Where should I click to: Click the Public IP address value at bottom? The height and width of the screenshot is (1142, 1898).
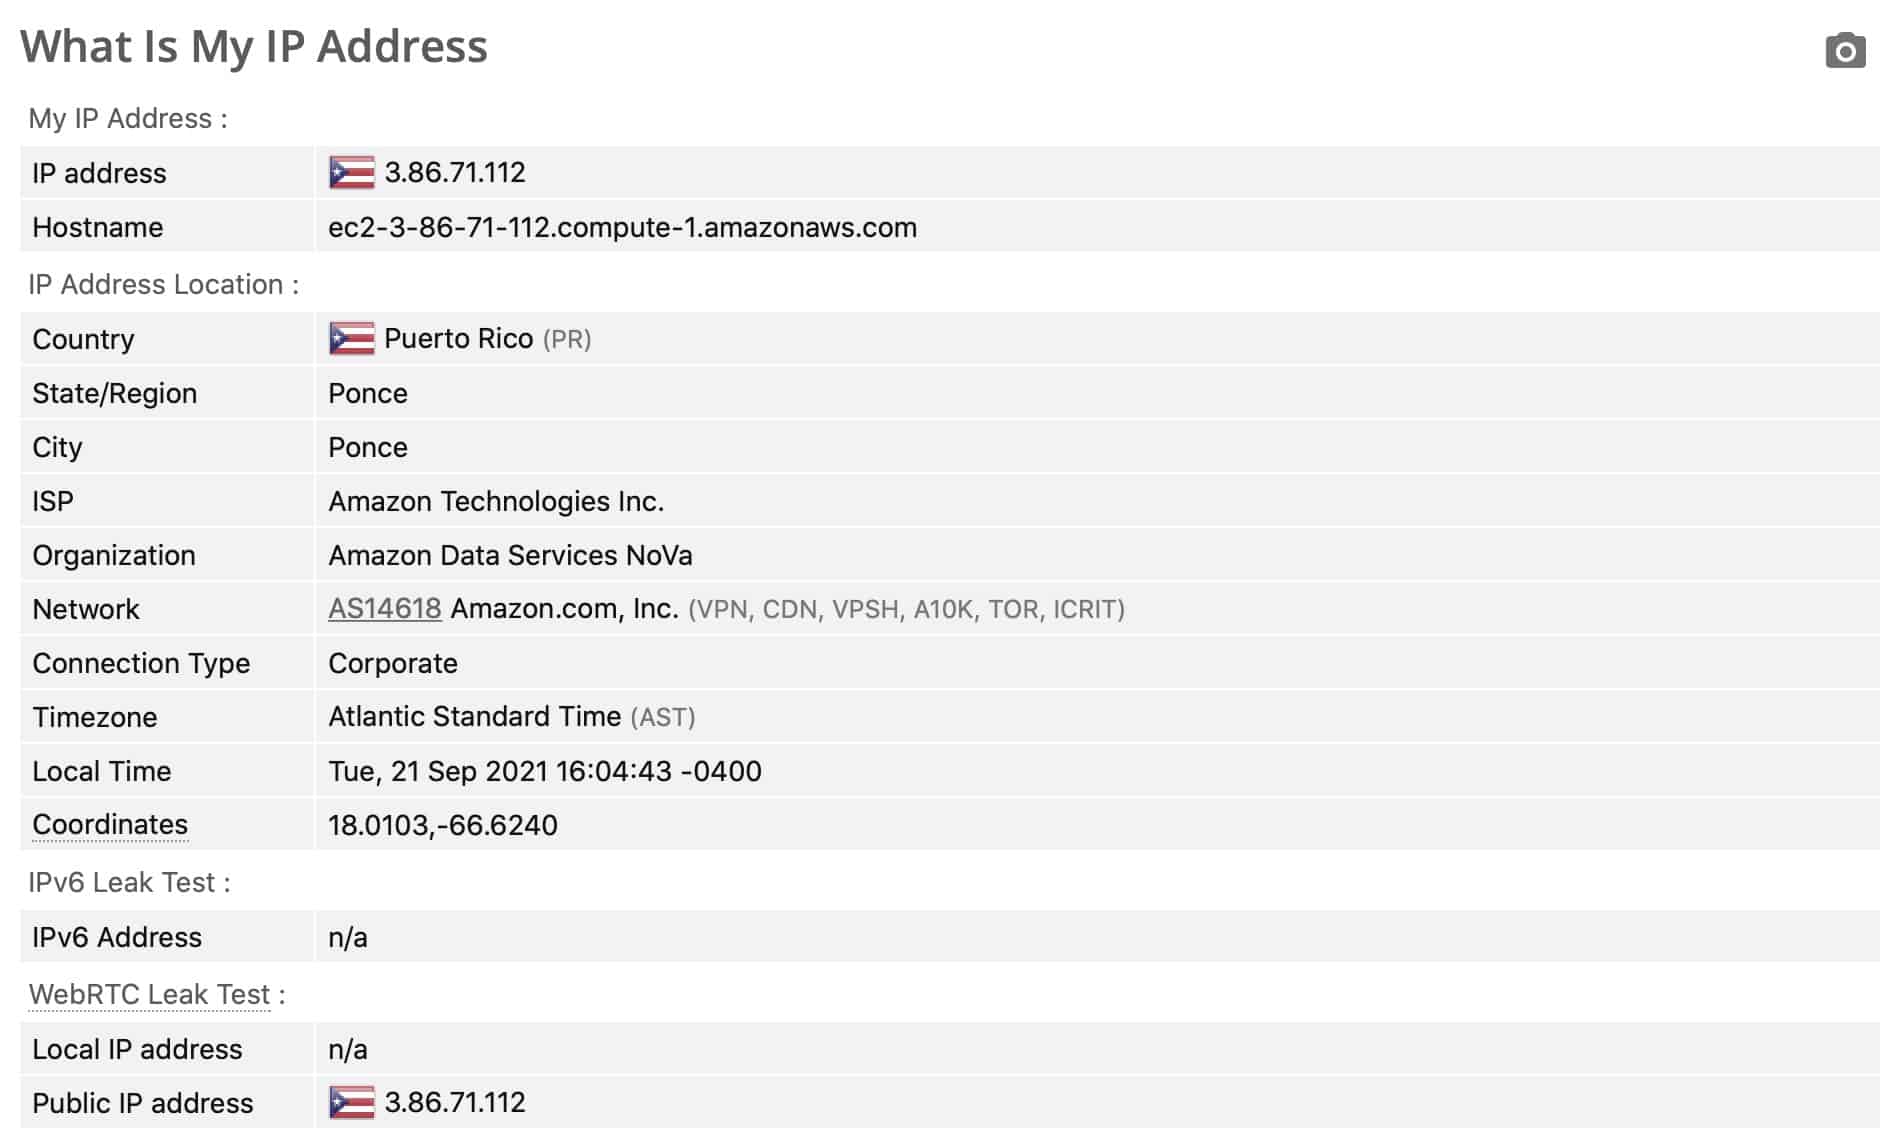[x=455, y=1102]
